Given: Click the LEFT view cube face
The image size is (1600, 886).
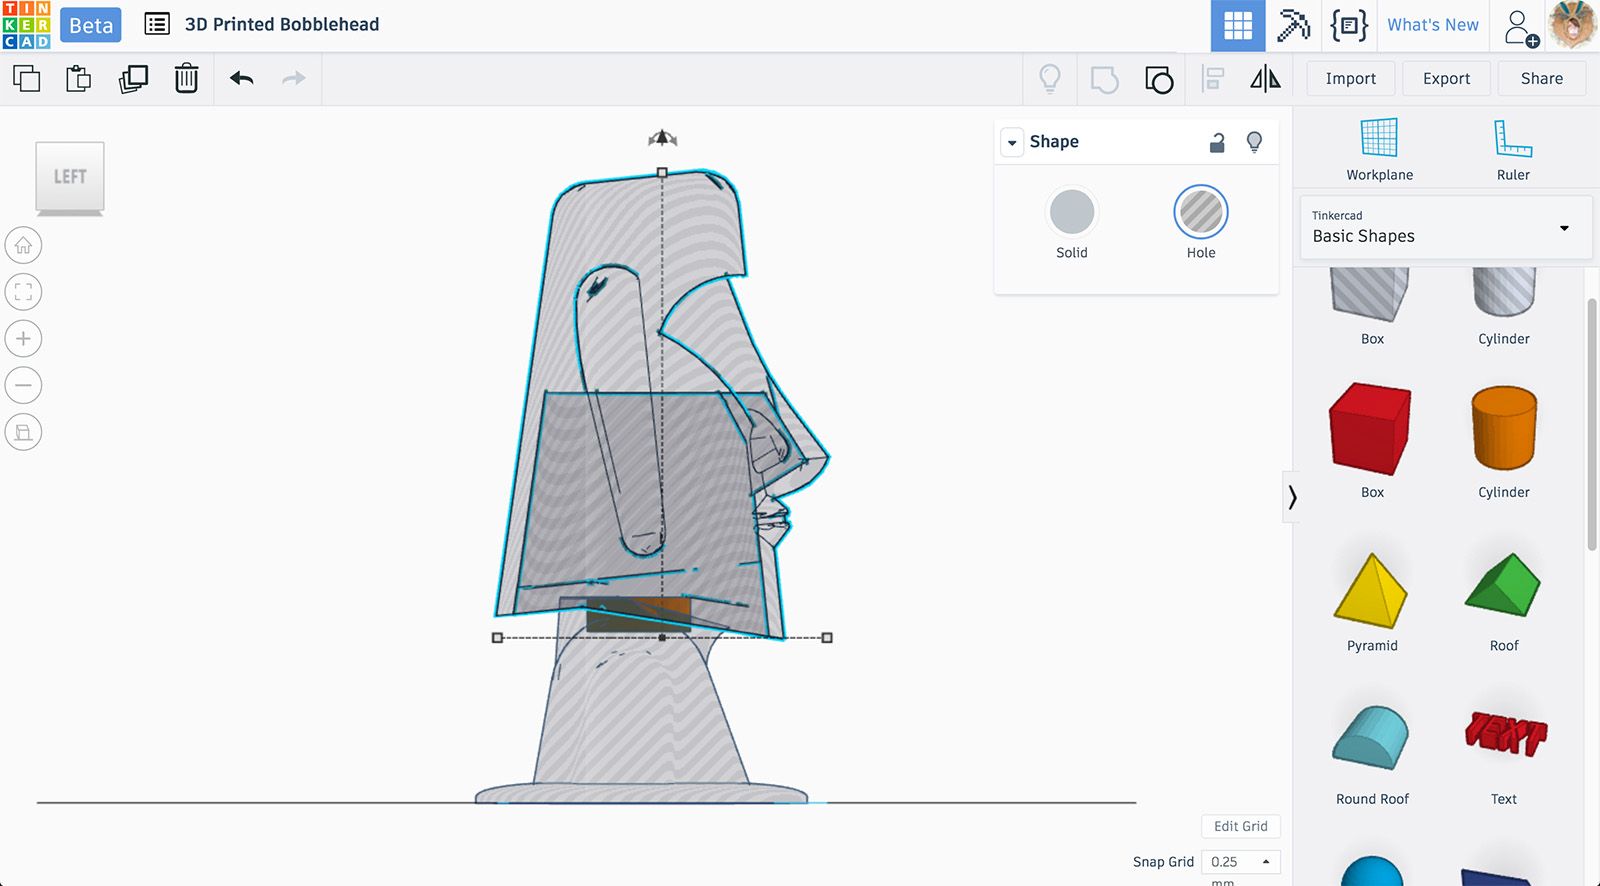Looking at the screenshot, I should click(70, 177).
